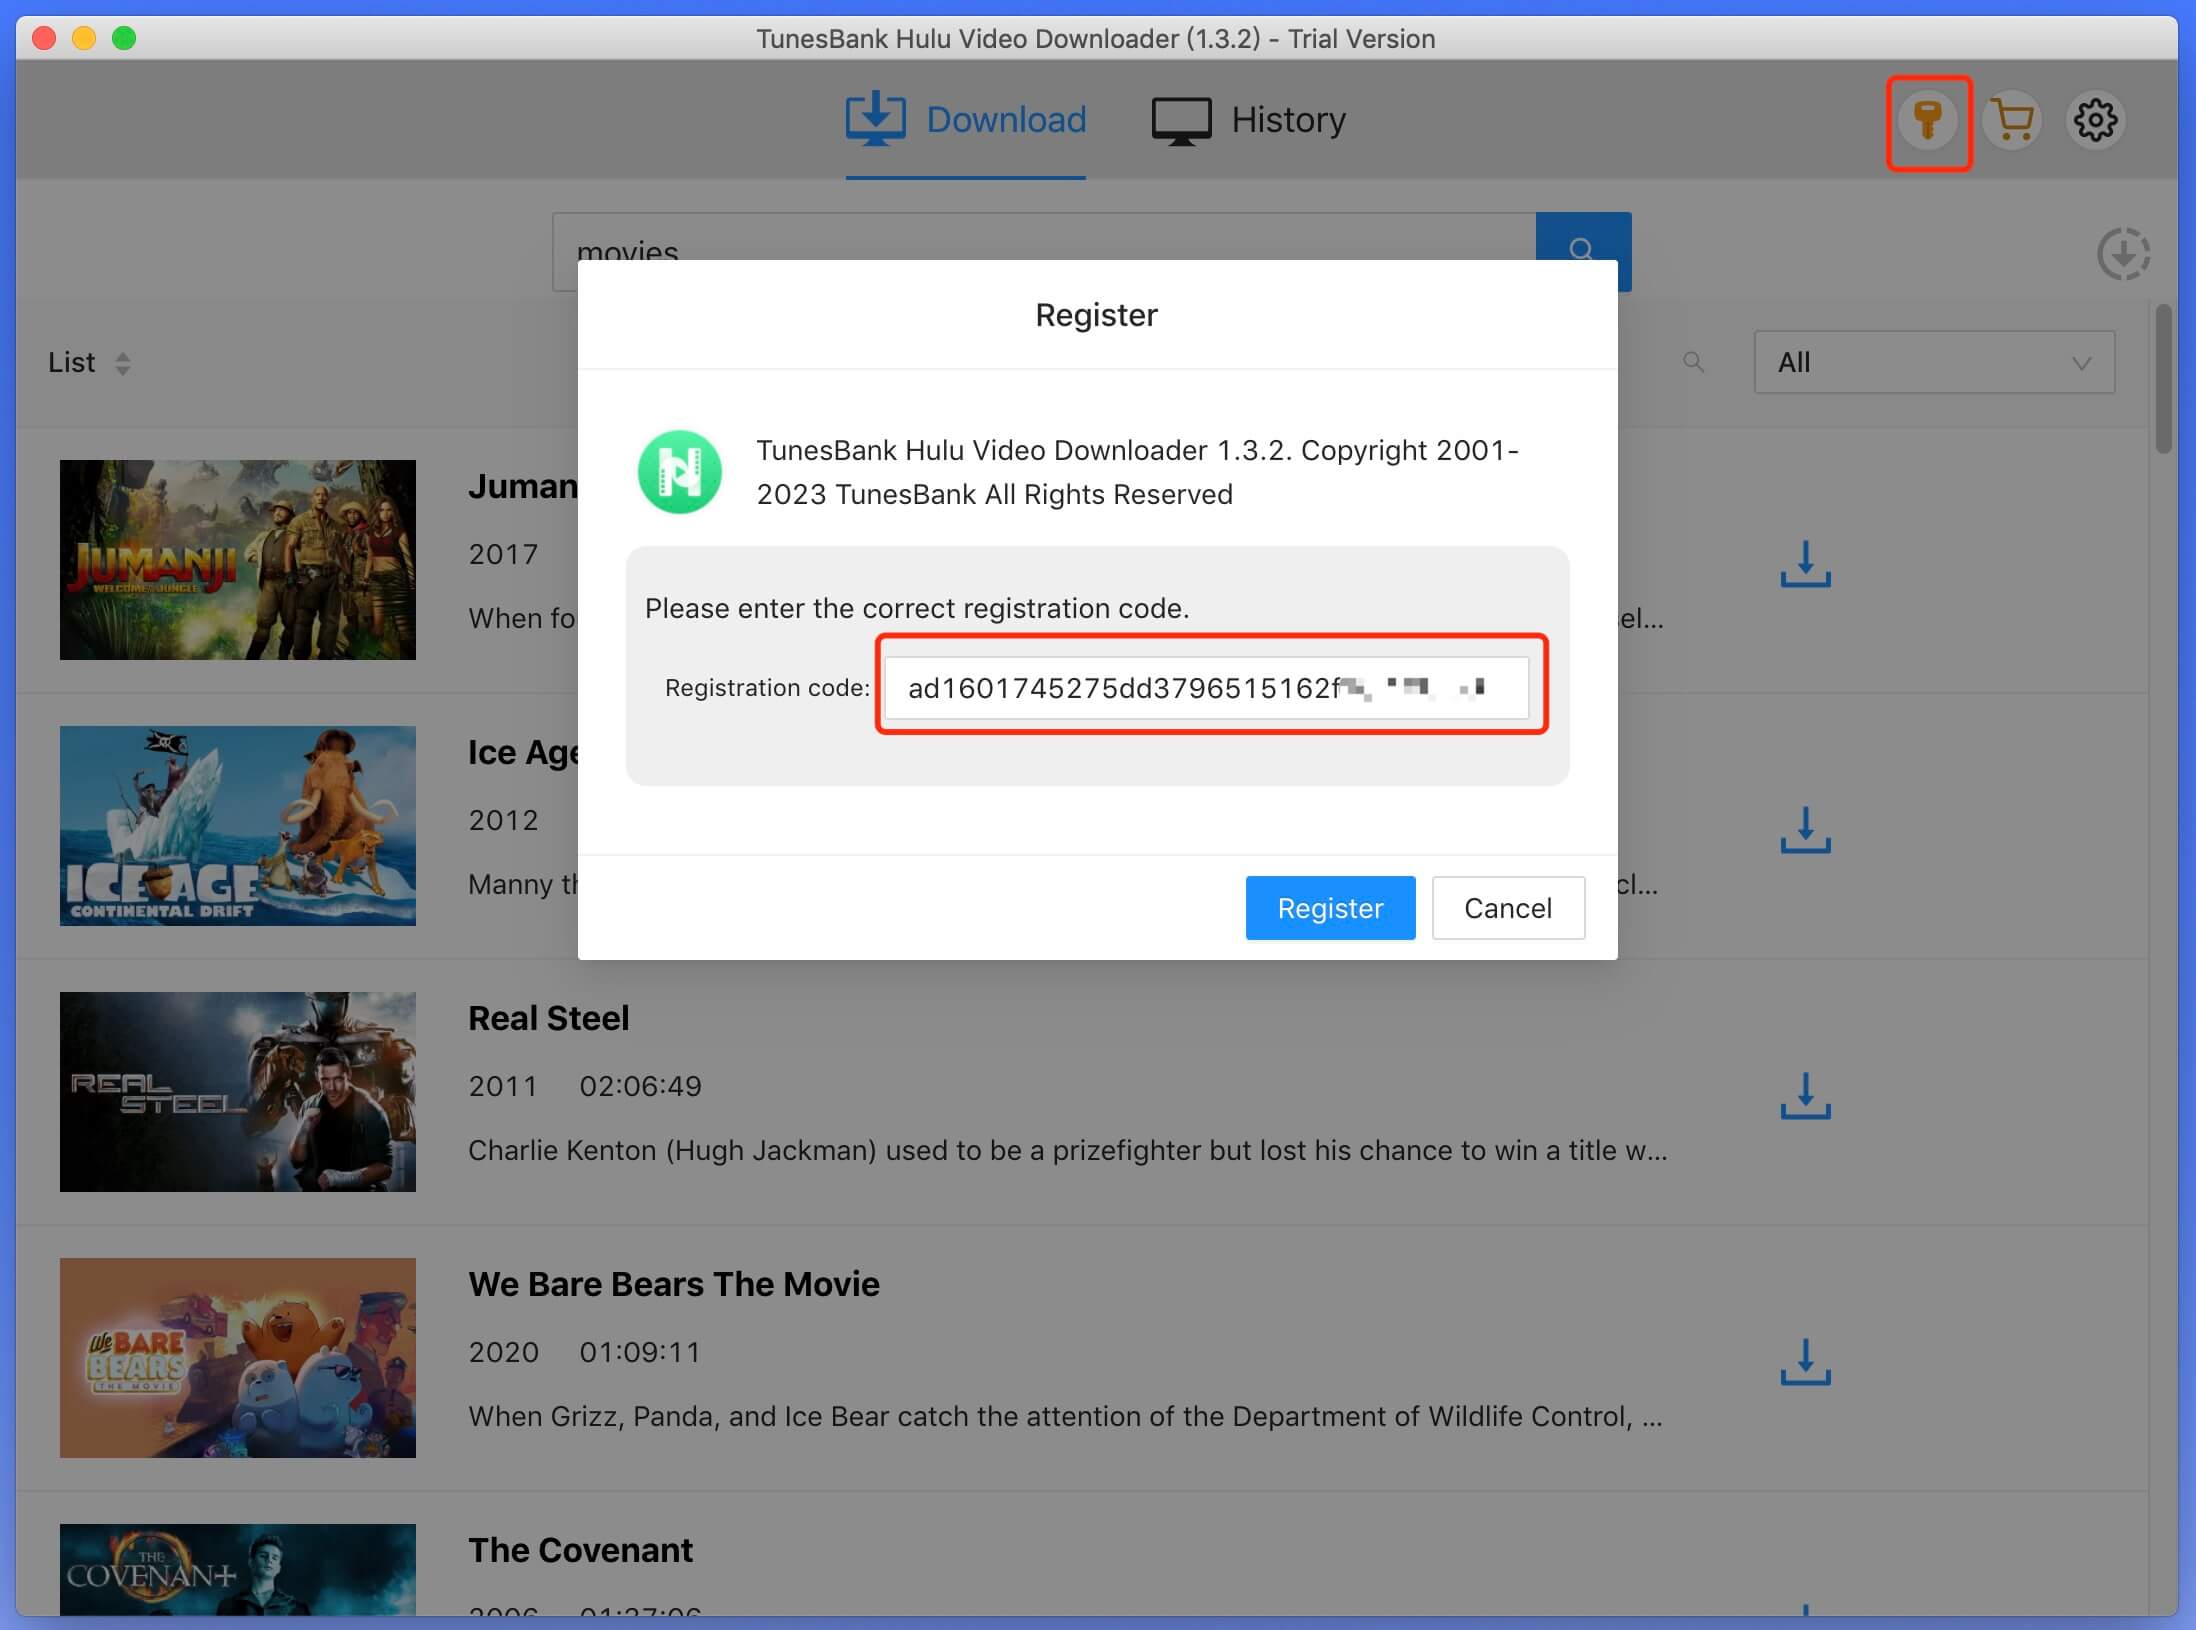Toggle the List sort arrows
Viewport: 2196px width, 1630px height.
[123, 363]
